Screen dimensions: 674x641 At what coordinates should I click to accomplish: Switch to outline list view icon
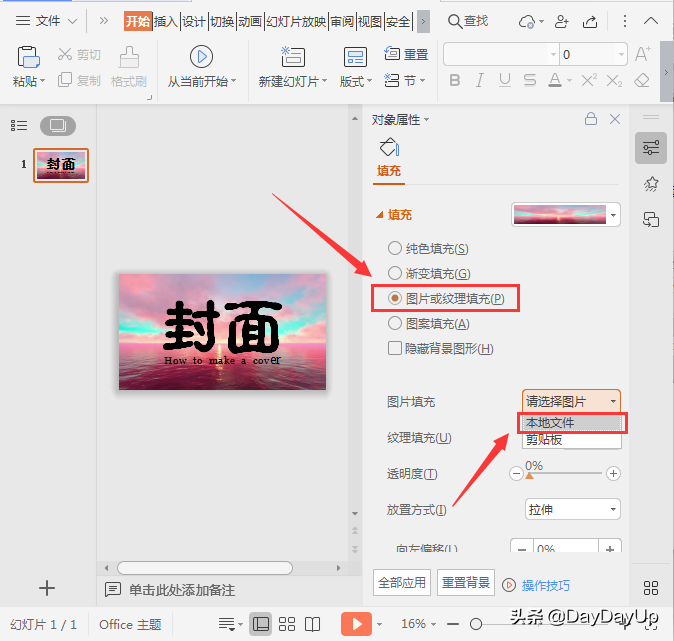tap(19, 126)
